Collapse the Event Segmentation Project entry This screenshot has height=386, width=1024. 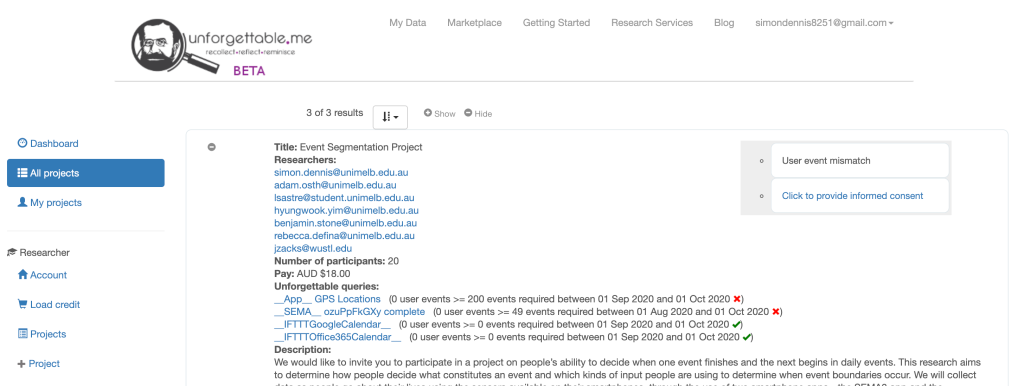point(212,147)
